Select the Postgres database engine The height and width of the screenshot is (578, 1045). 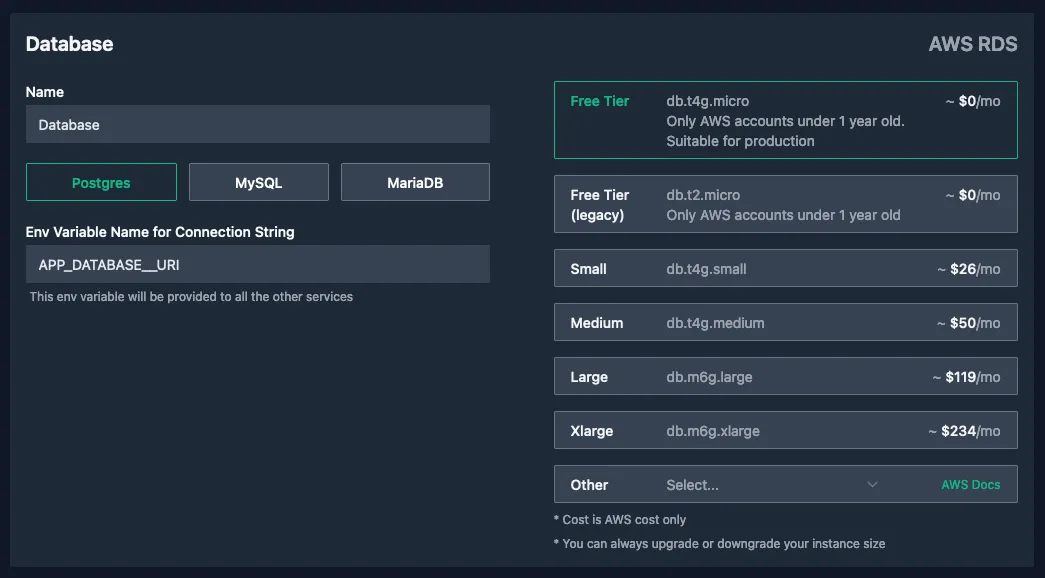click(x=100, y=182)
